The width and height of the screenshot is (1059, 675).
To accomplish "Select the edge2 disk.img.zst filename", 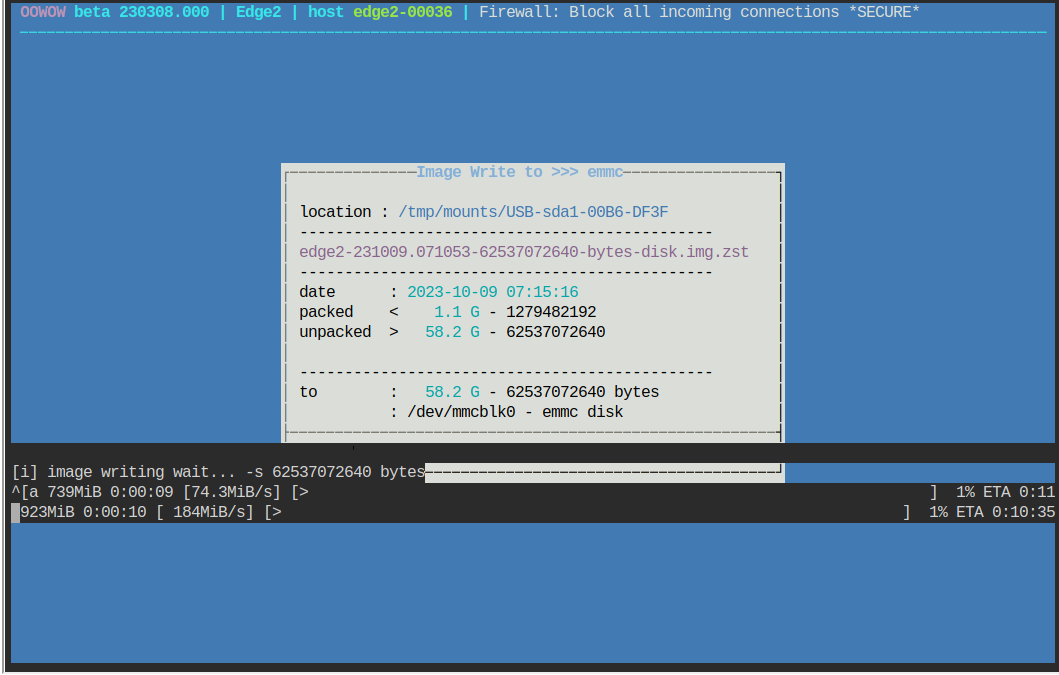I will [524, 252].
